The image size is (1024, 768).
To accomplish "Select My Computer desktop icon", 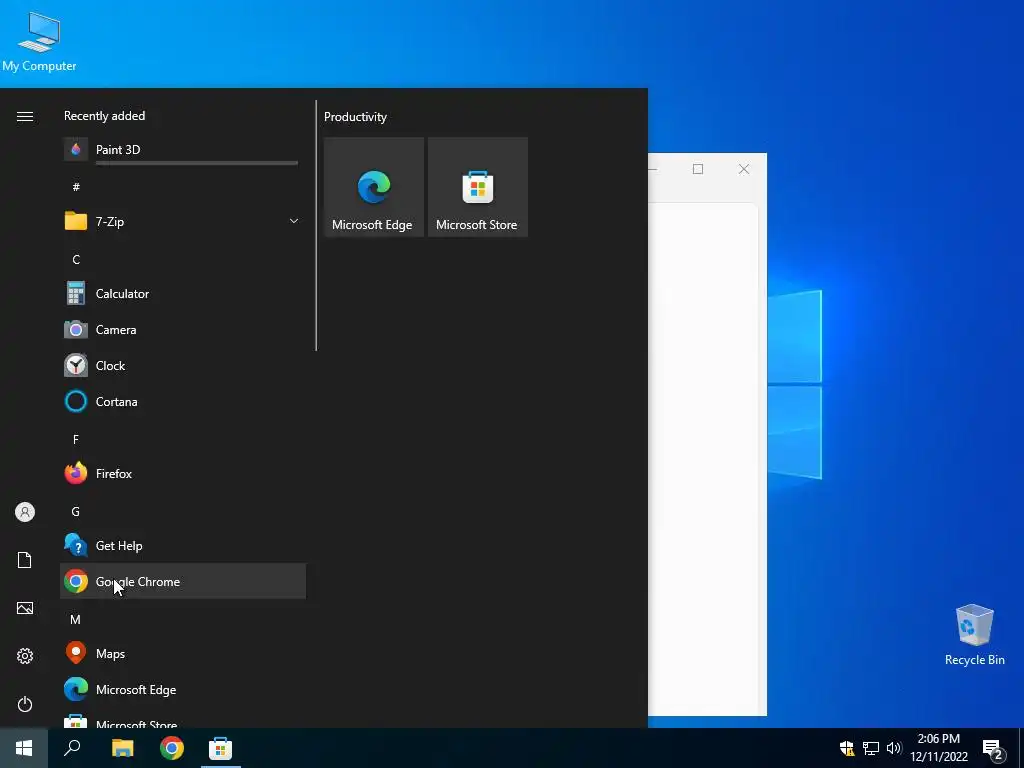I will click(39, 42).
